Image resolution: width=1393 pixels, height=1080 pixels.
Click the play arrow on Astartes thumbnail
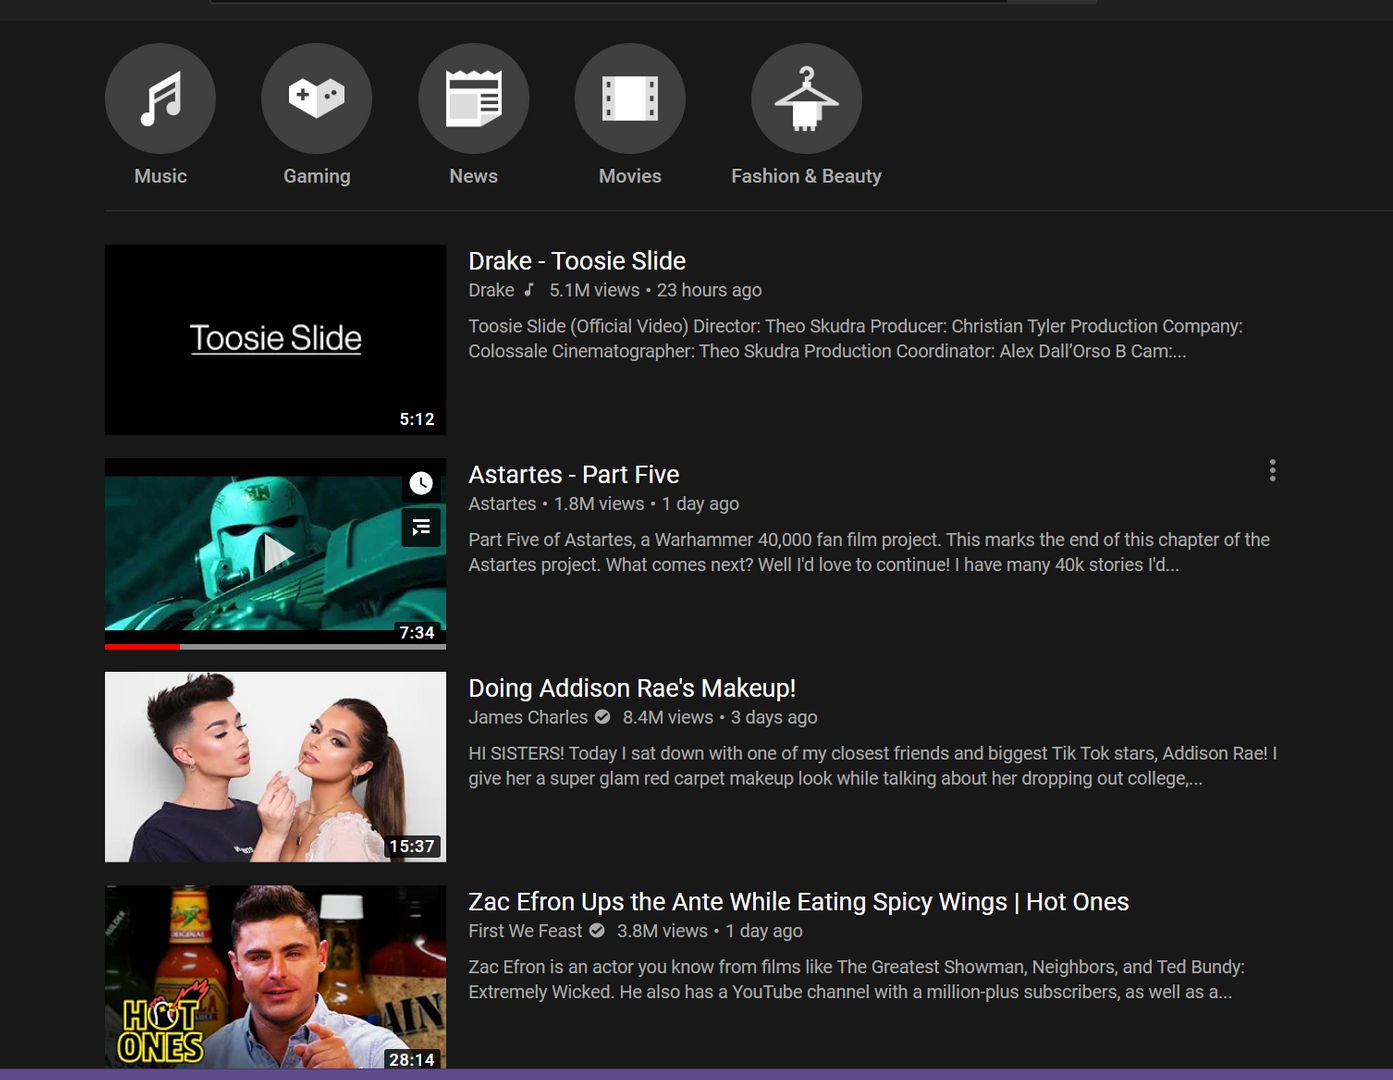click(278, 553)
